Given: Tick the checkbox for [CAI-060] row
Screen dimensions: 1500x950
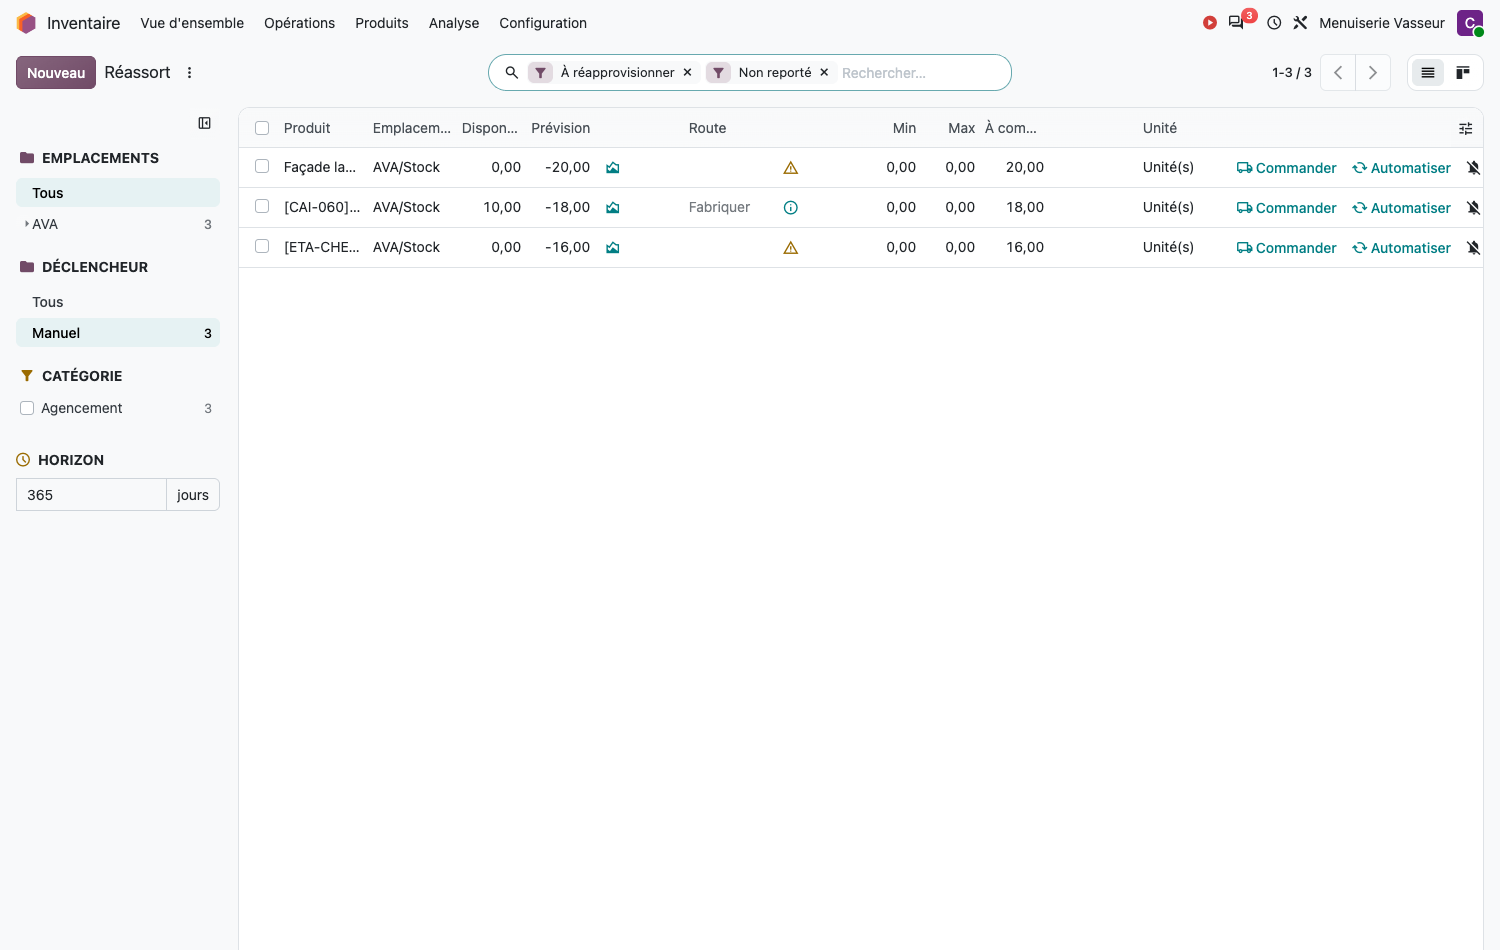Looking at the screenshot, I should click(262, 207).
